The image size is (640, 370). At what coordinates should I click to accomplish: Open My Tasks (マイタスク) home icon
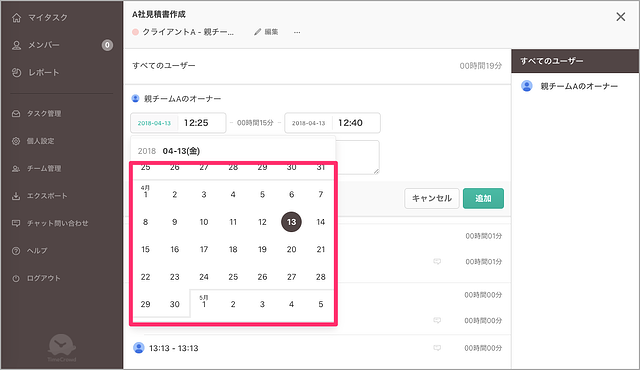[16, 18]
